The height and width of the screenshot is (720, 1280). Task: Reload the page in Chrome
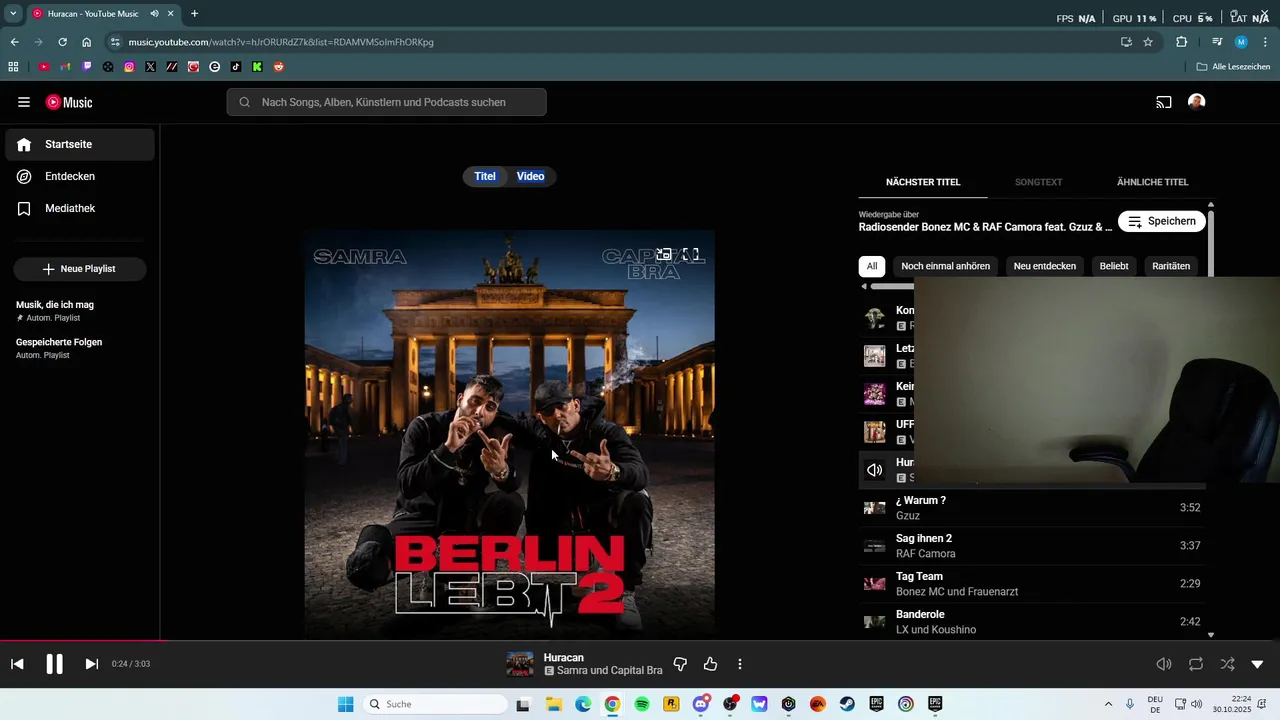(62, 42)
